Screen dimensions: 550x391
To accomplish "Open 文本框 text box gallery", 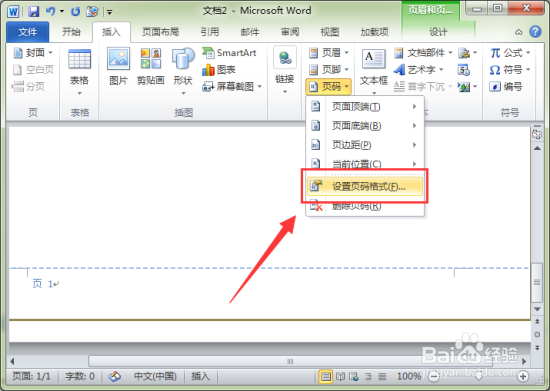I will tap(374, 71).
